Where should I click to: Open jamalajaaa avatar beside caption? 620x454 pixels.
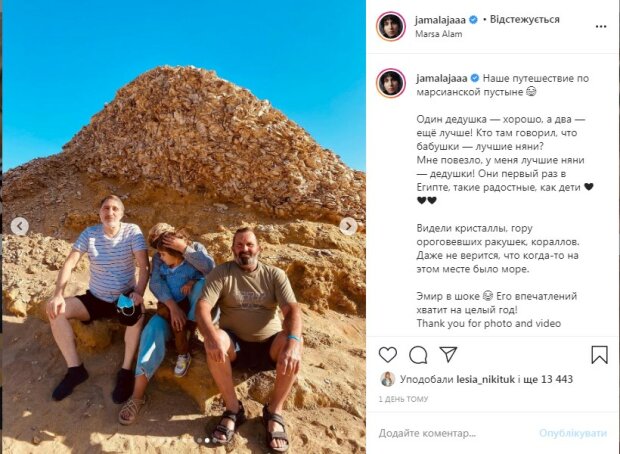(x=391, y=83)
